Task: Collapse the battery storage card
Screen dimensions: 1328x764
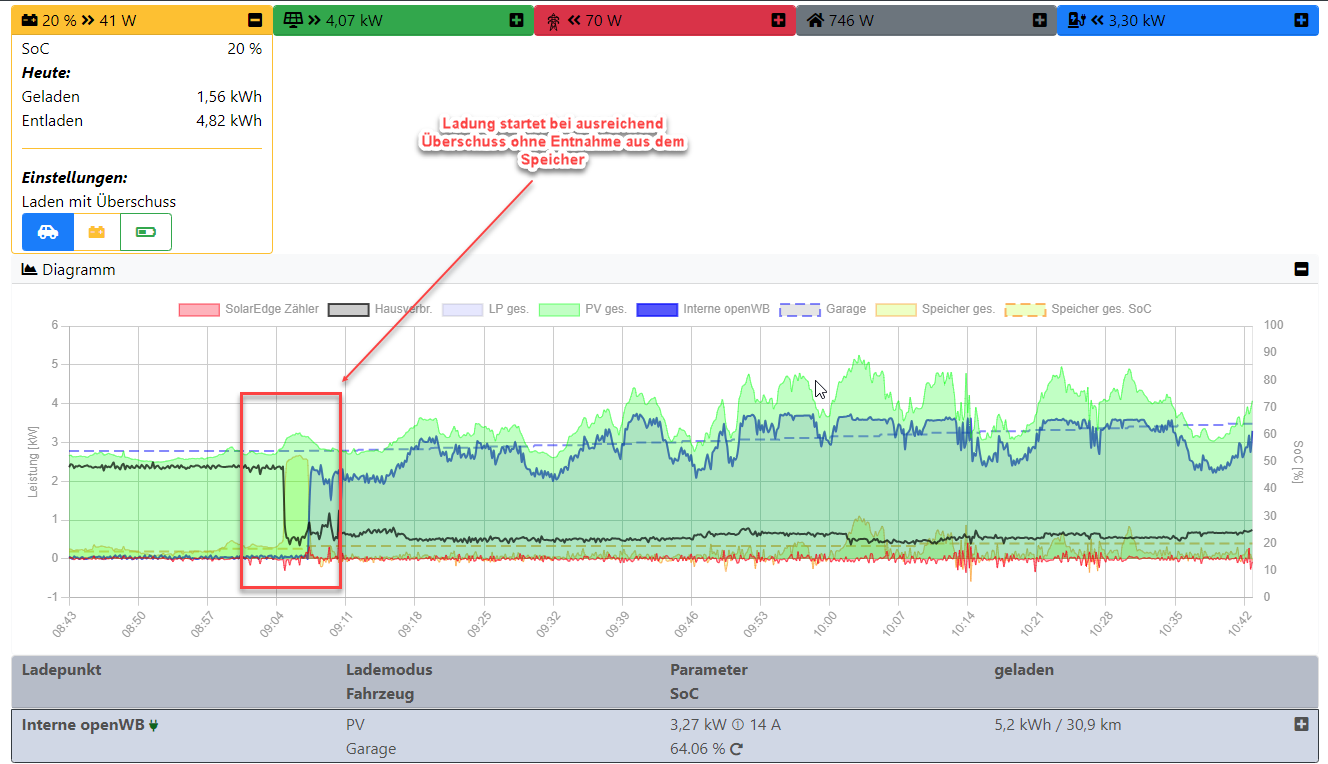Action: coord(255,20)
